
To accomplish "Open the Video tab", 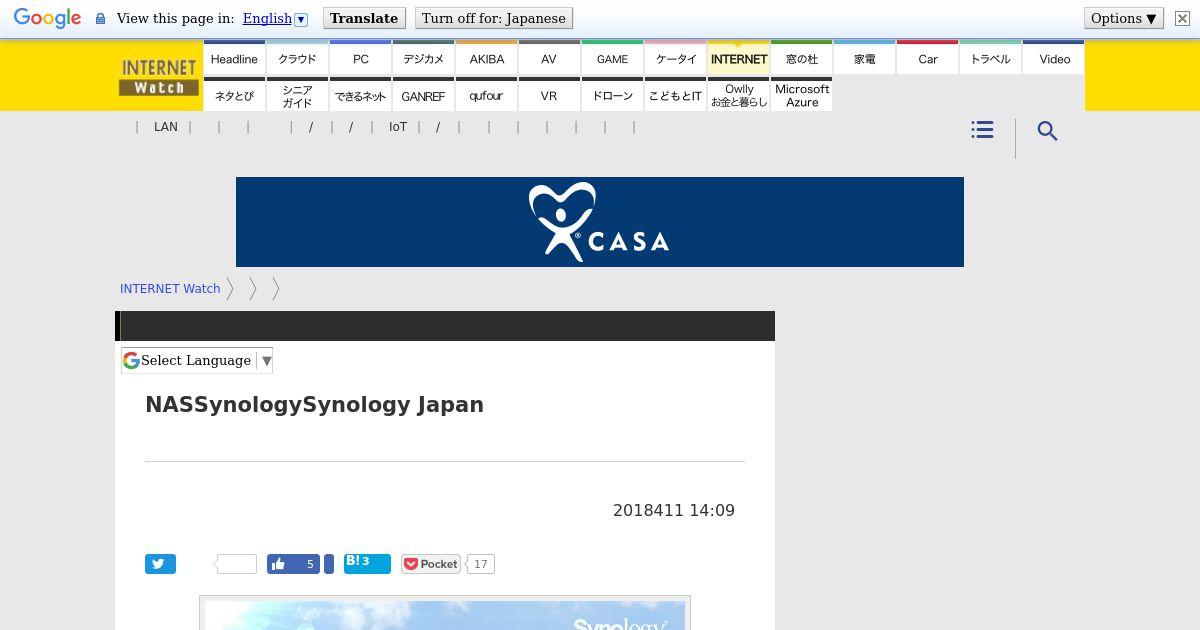I will 1054,58.
